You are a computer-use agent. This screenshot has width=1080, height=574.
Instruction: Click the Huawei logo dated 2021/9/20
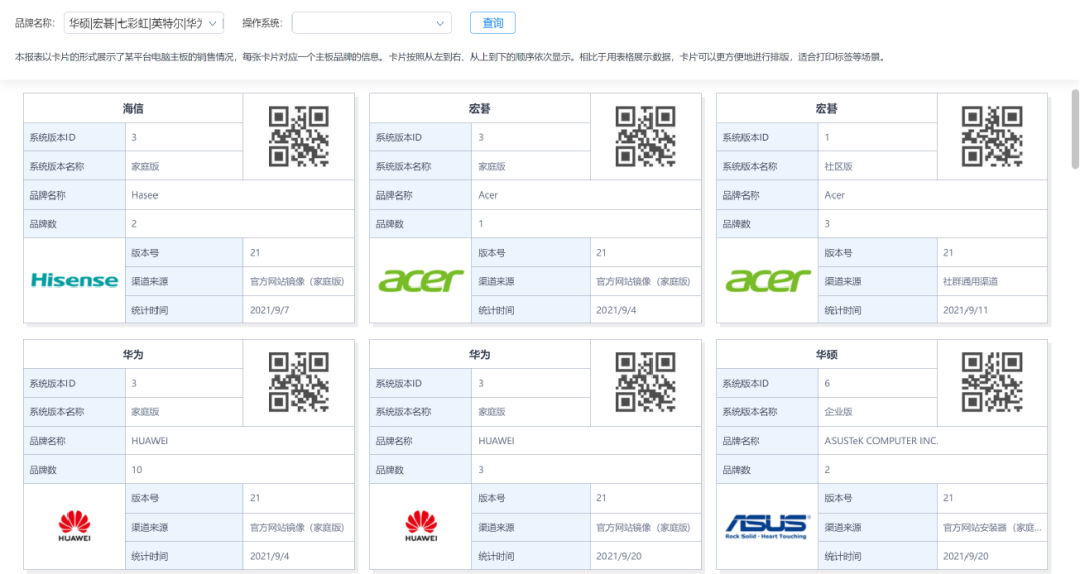[421, 526]
